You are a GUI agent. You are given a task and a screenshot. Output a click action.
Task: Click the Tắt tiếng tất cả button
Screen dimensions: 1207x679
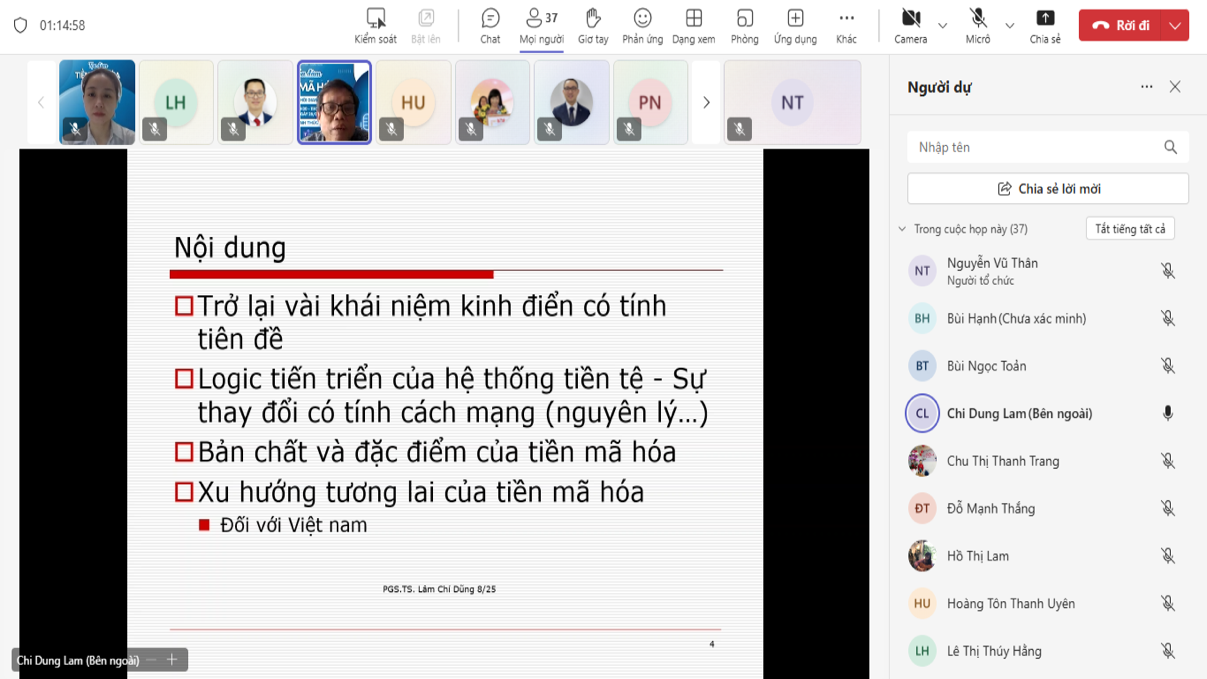click(x=1130, y=229)
